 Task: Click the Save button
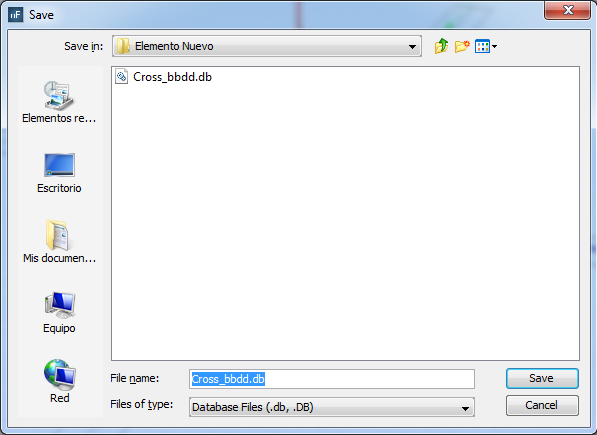[542, 378]
